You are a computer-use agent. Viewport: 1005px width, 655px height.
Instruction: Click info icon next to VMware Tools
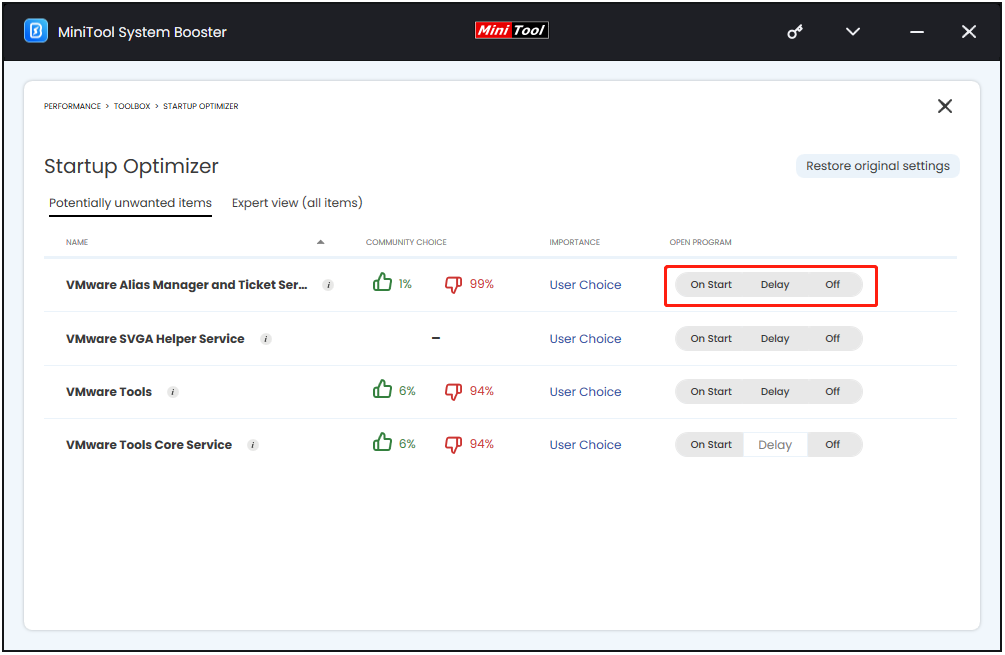pyautogui.click(x=173, y=392)
